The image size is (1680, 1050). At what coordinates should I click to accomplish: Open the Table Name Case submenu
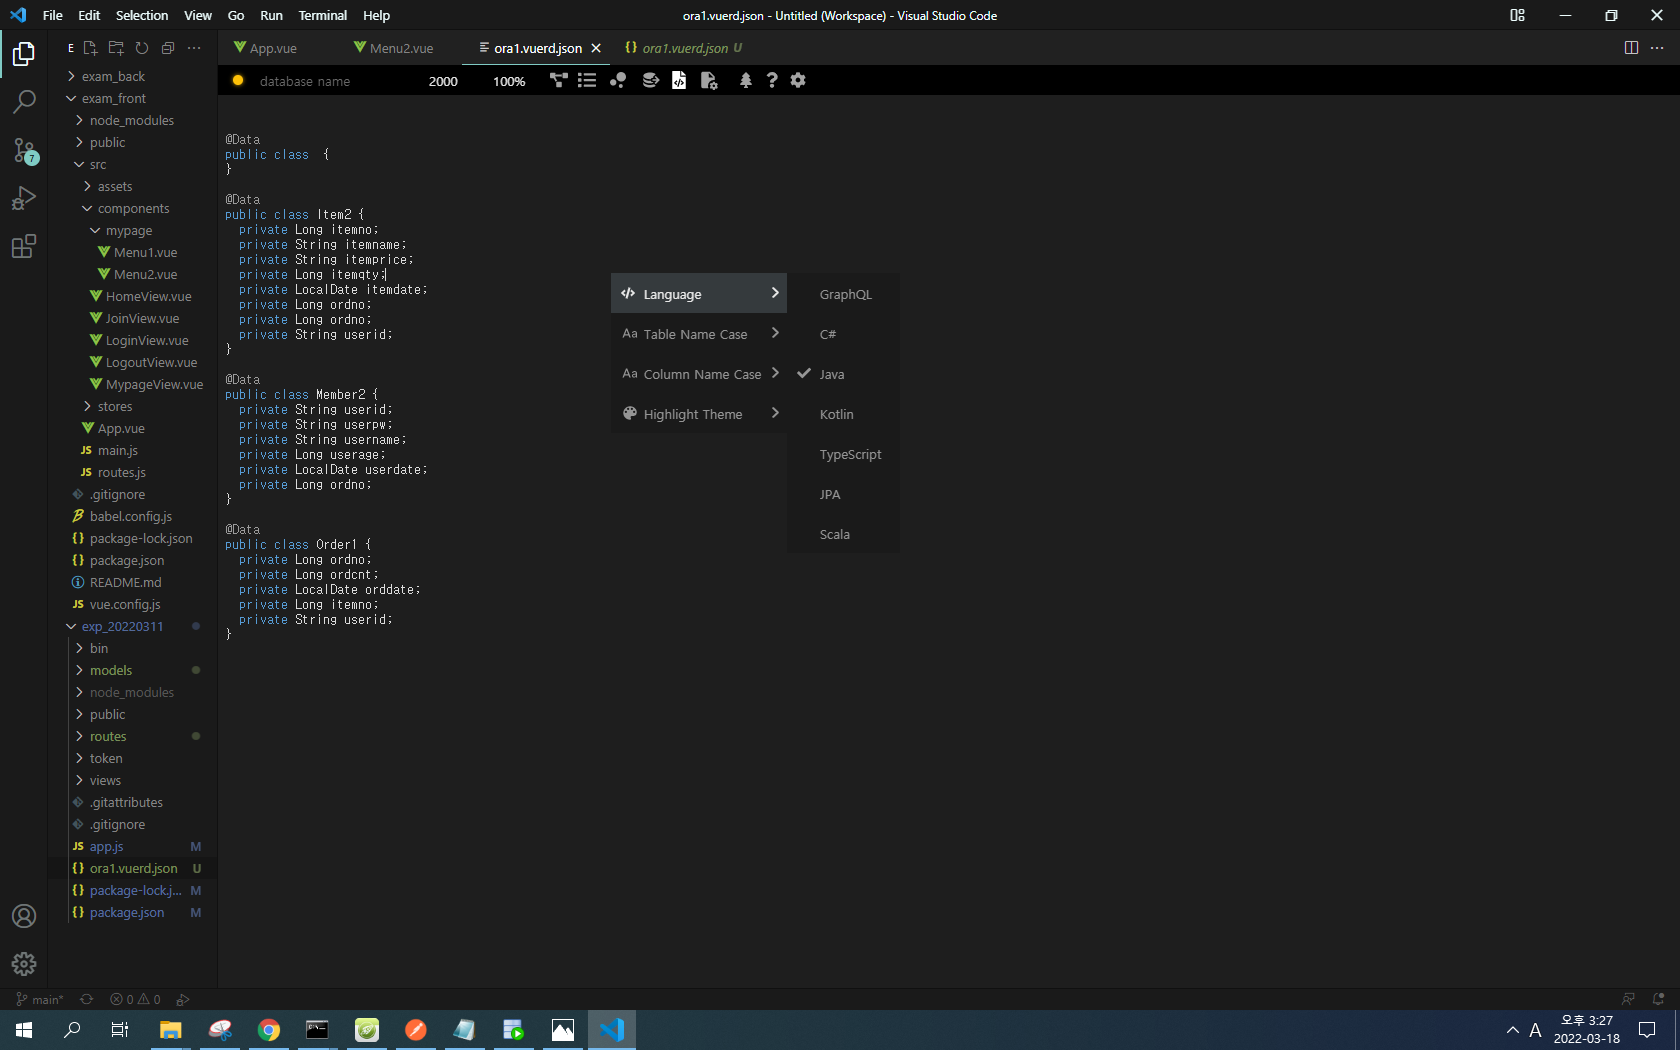699,334
